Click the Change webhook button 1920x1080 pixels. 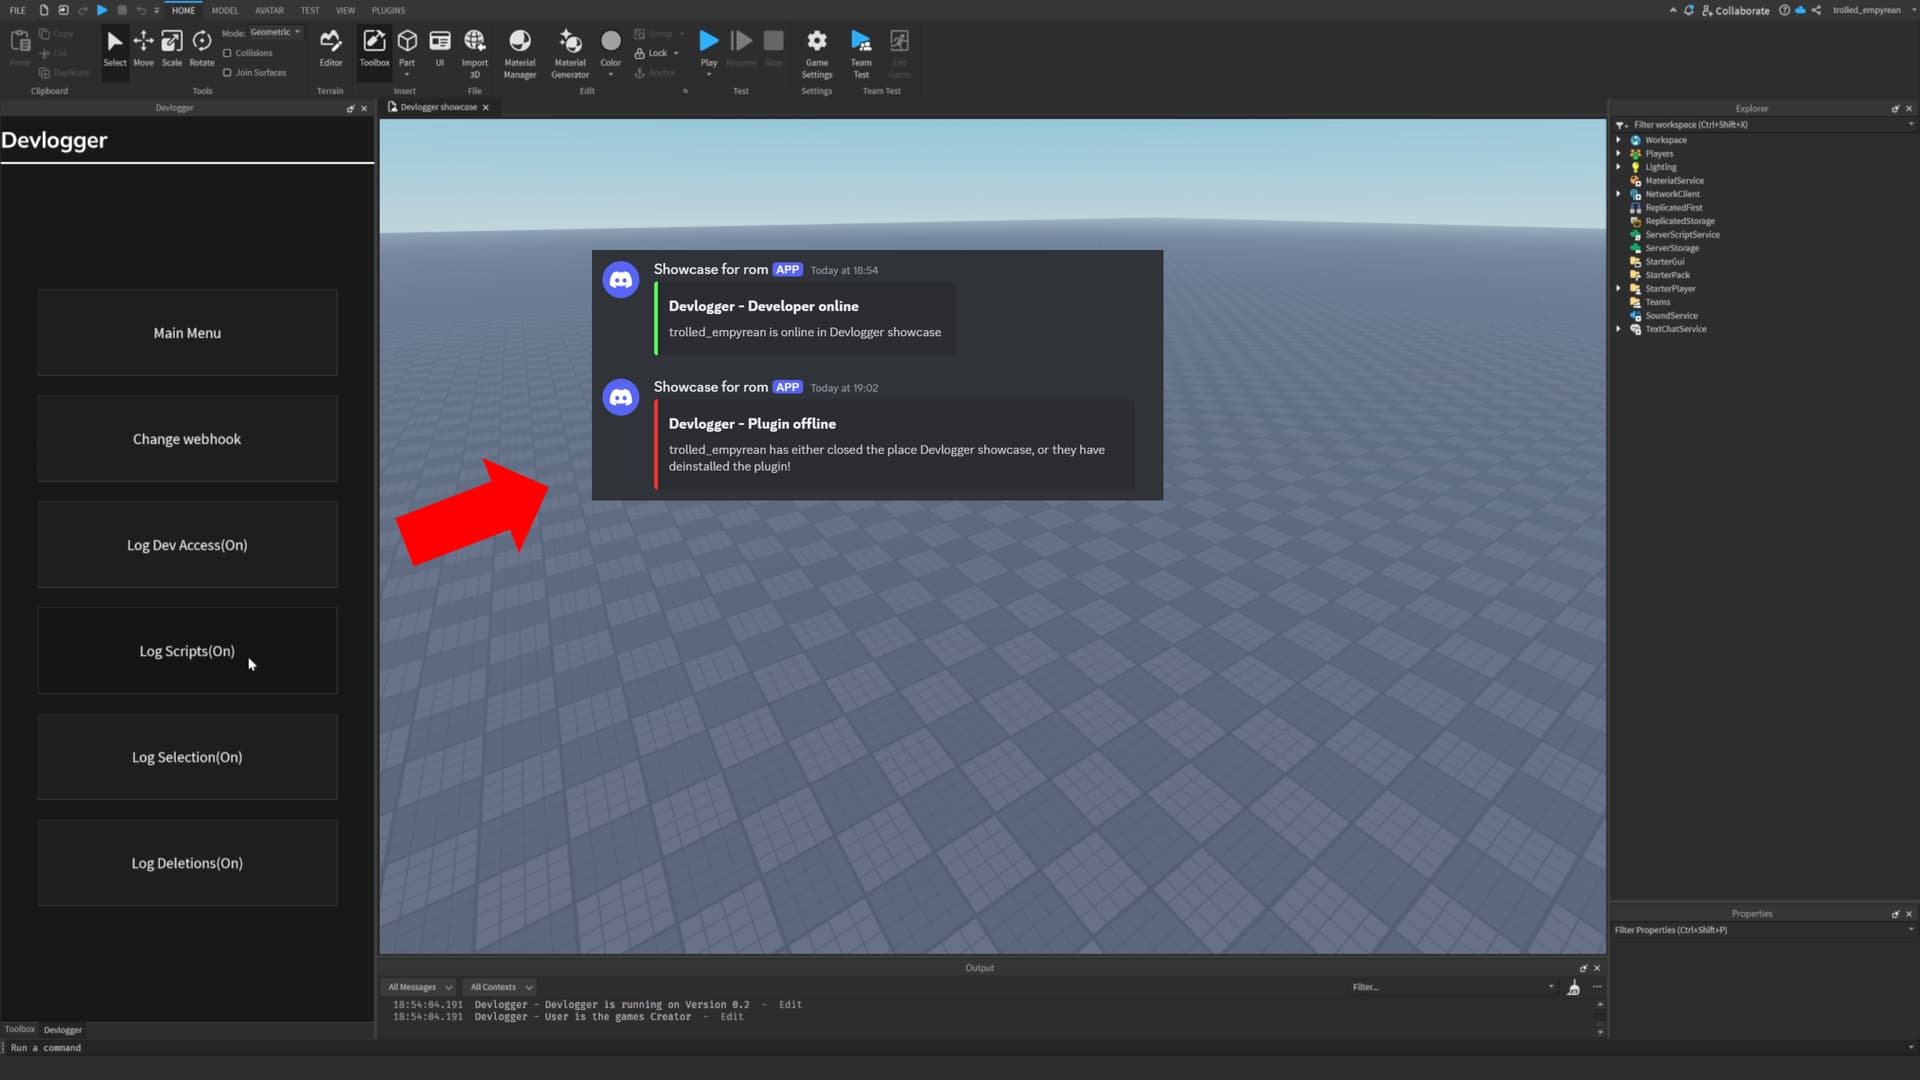coord(187,439)
